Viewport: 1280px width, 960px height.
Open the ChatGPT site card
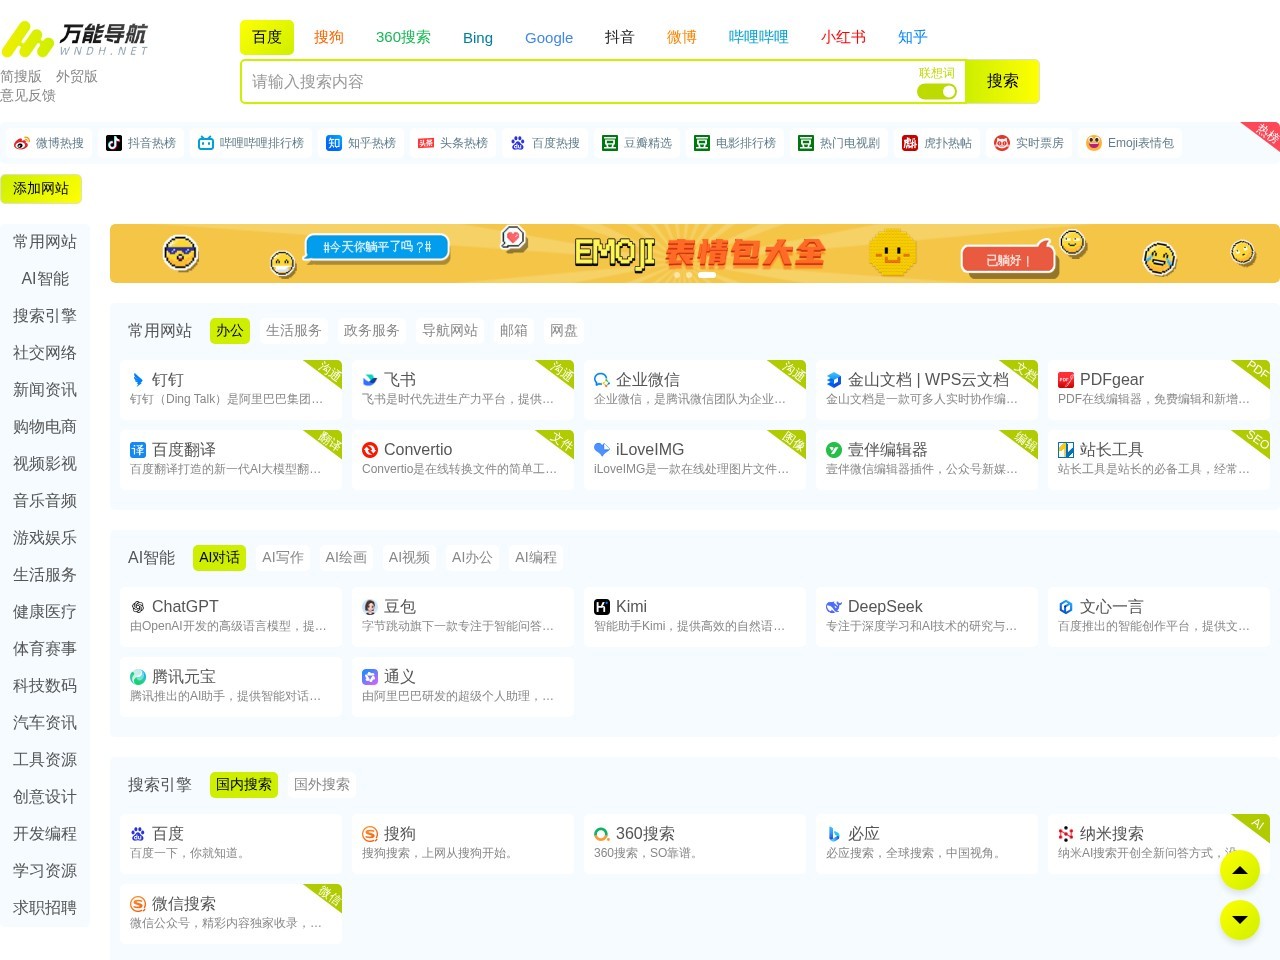coord(231,616)
